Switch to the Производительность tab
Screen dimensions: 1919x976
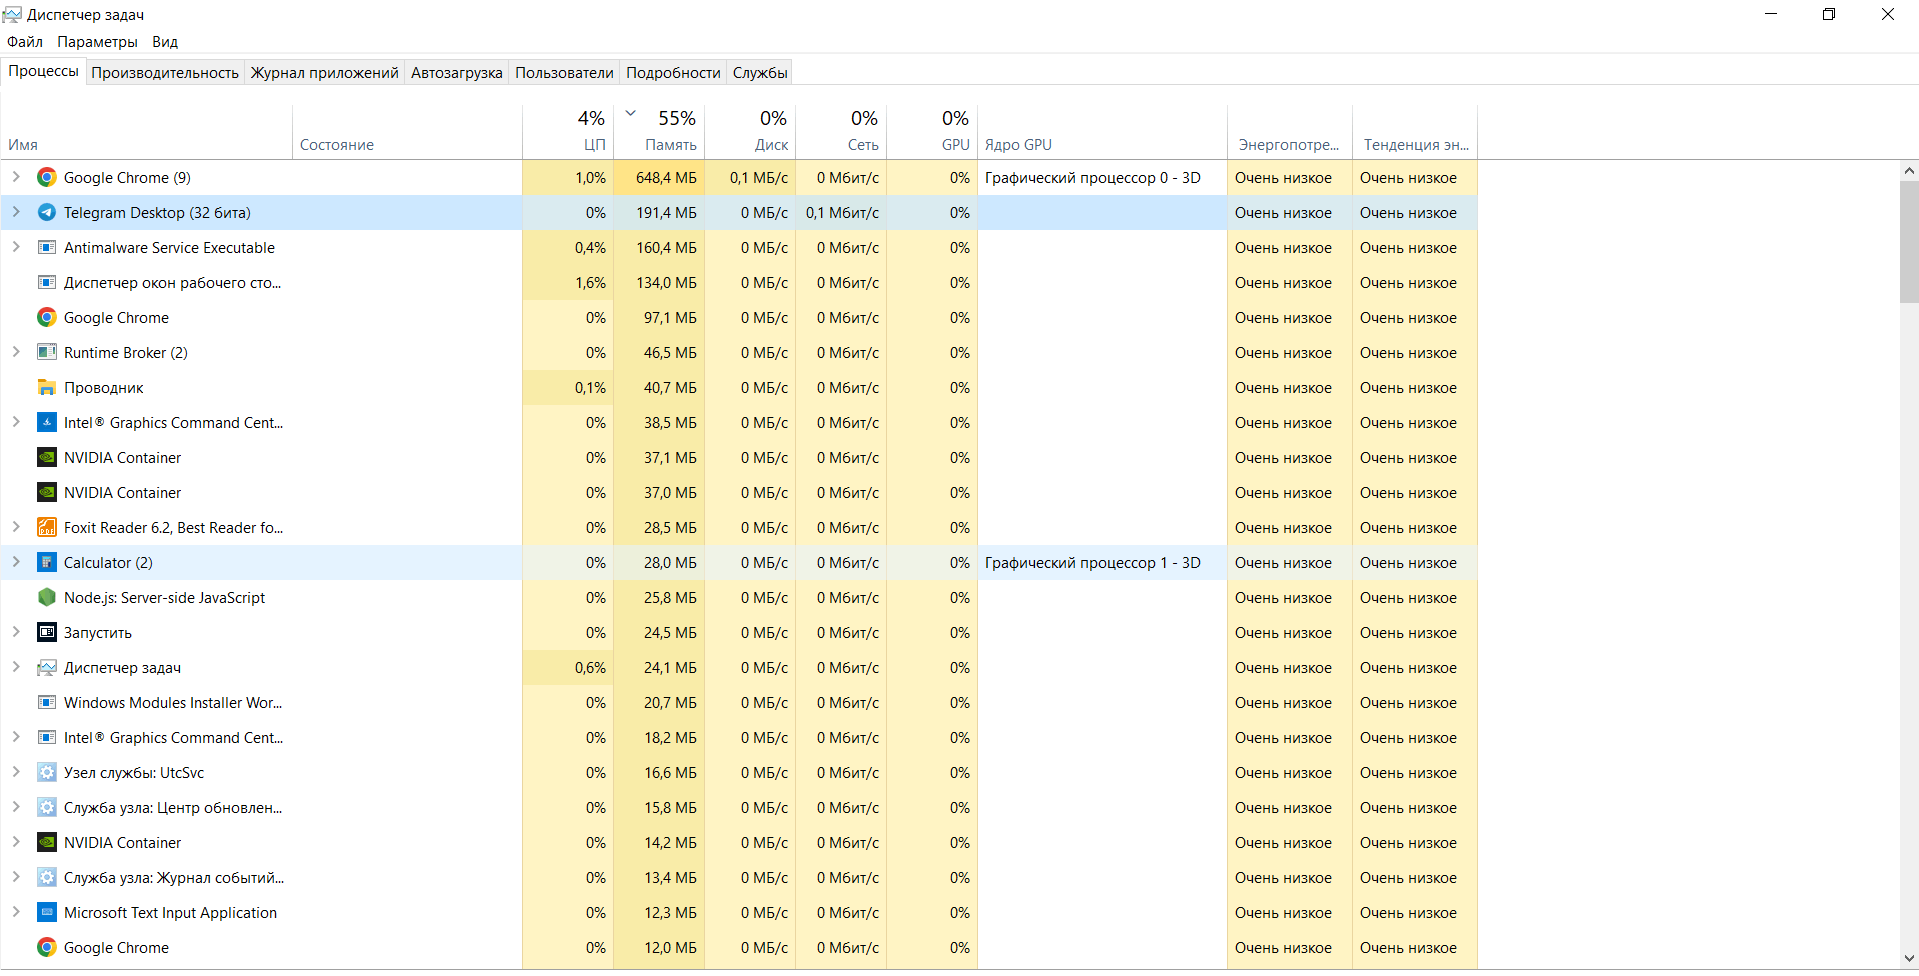165,73
